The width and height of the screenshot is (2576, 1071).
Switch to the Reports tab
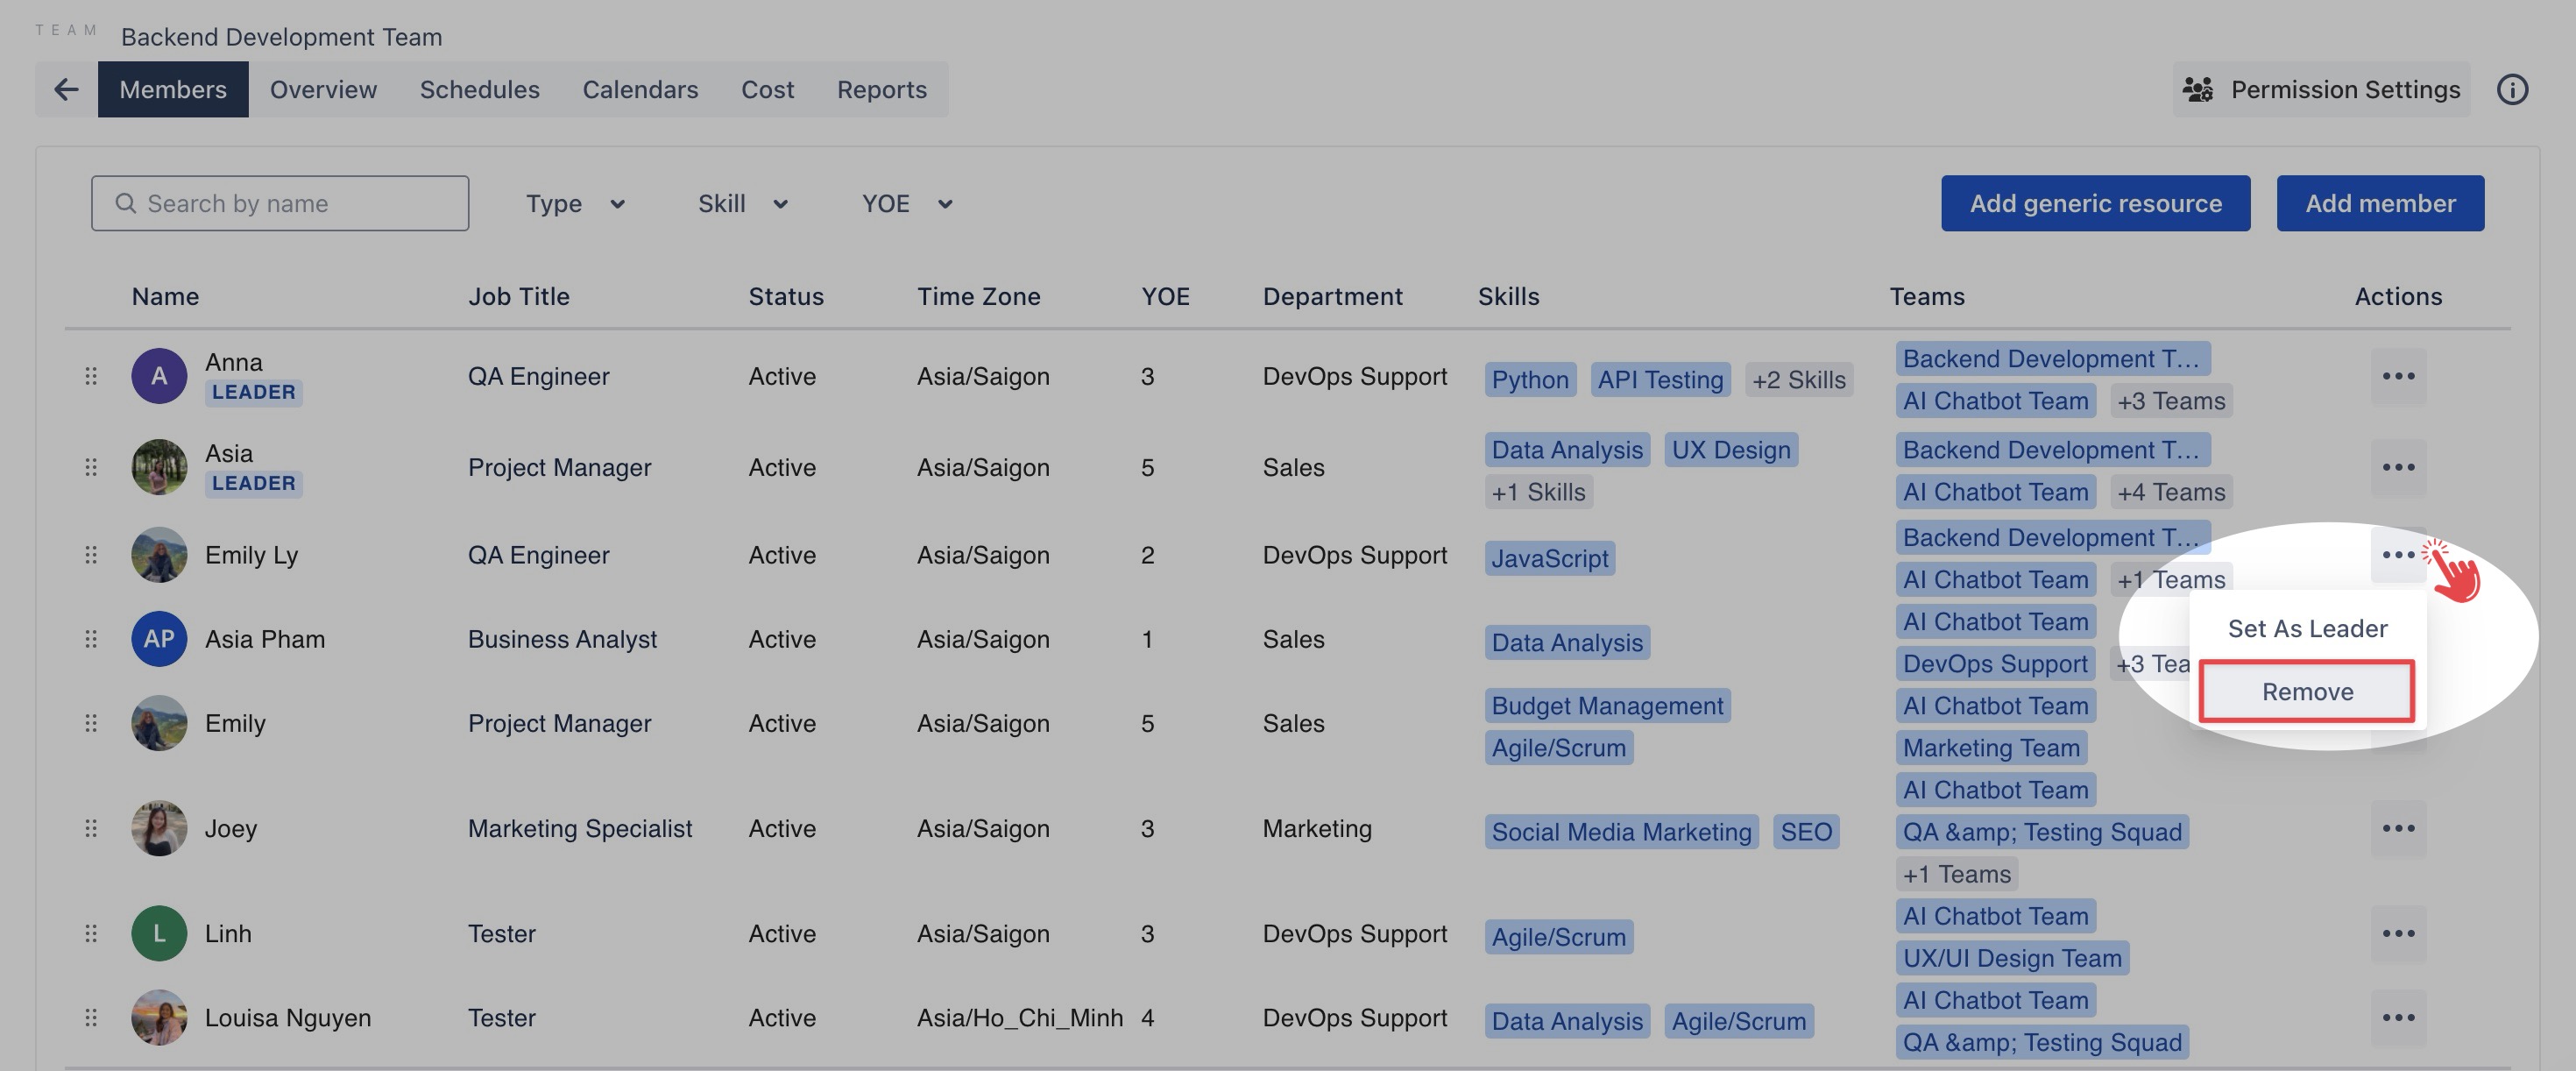881,90
